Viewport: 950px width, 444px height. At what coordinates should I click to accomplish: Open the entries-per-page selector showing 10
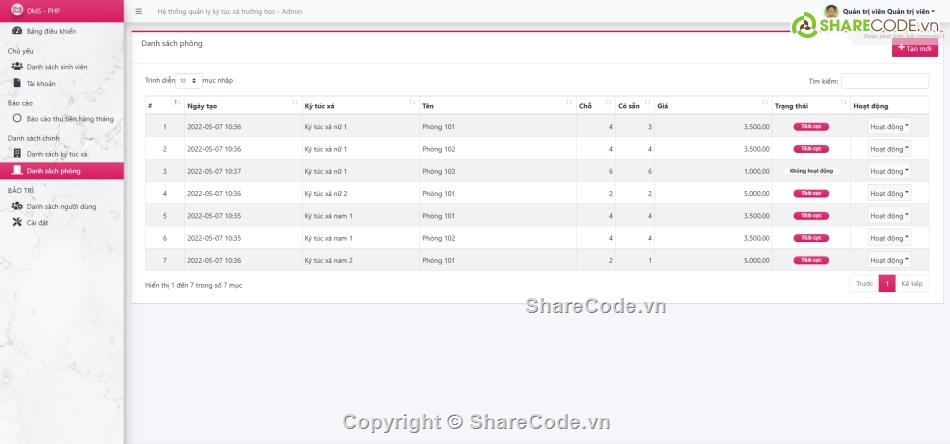coord(188,80)
